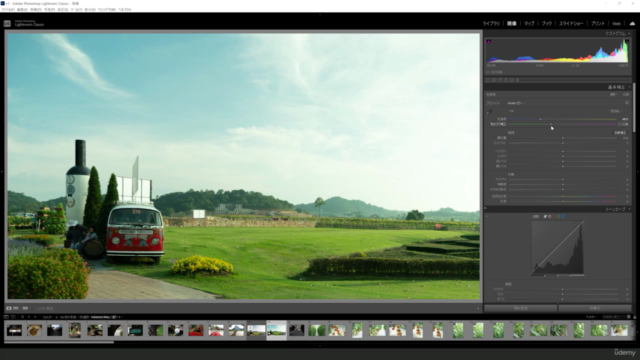Viewport: 640px width, 360px height.
Task: Toggle highlight clipping indicator in histogram
Action: (x=627, y=41)
